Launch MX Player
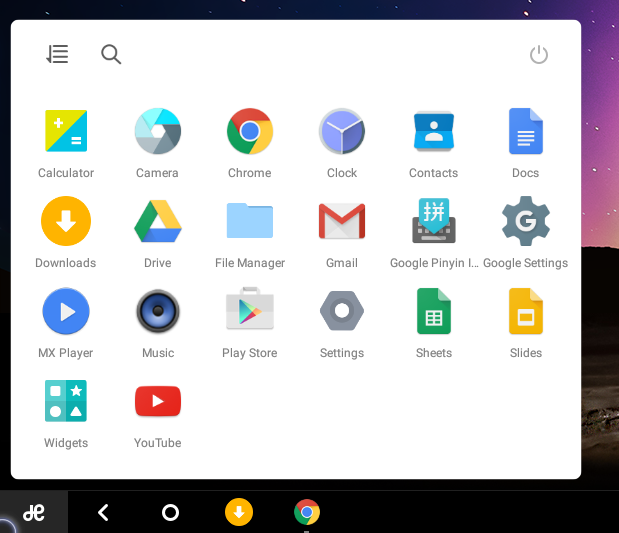Viewport: 619px width, 533px height. pyautogui.click(x=66, y=311)
